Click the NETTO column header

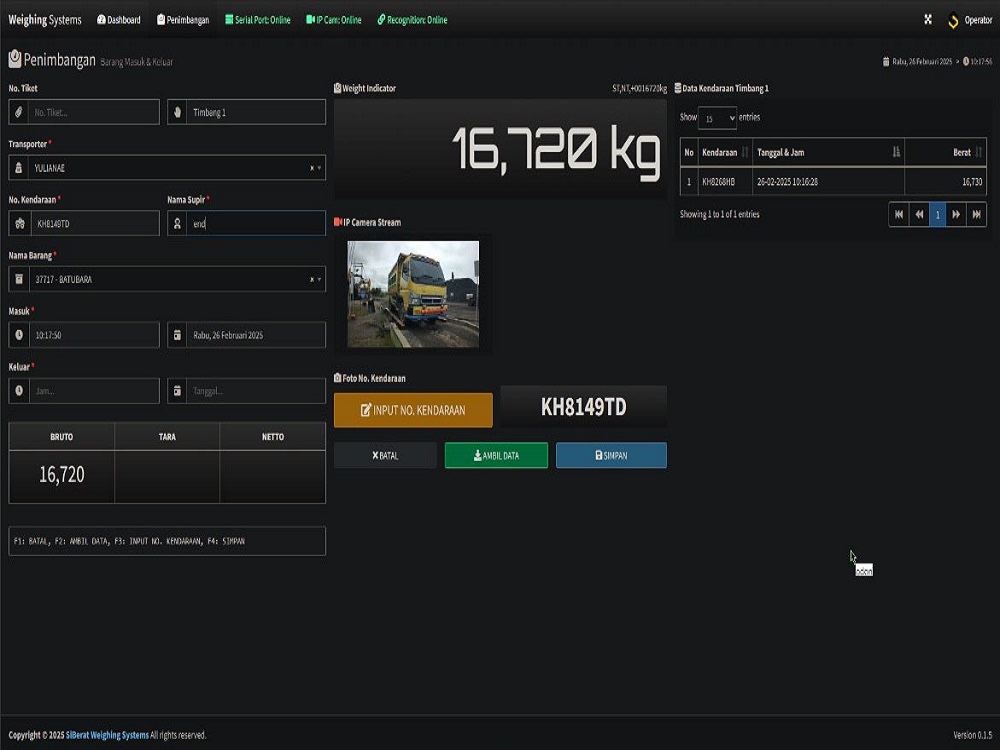(272, 437)
